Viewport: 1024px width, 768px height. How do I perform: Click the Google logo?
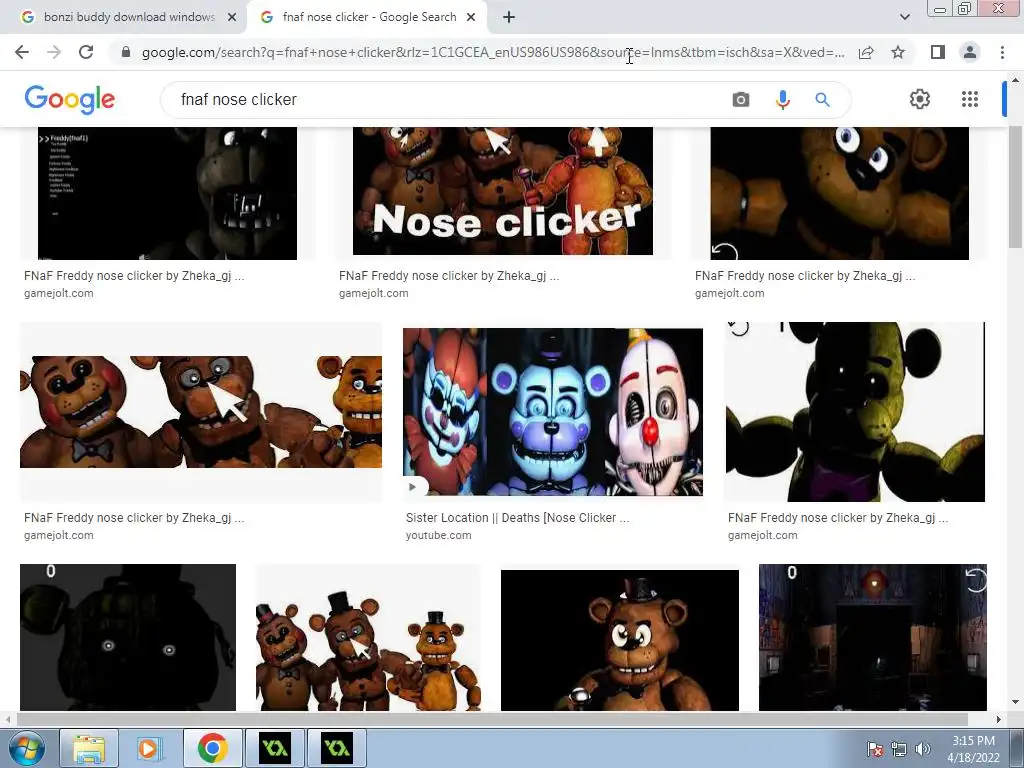tap(70, 100)
